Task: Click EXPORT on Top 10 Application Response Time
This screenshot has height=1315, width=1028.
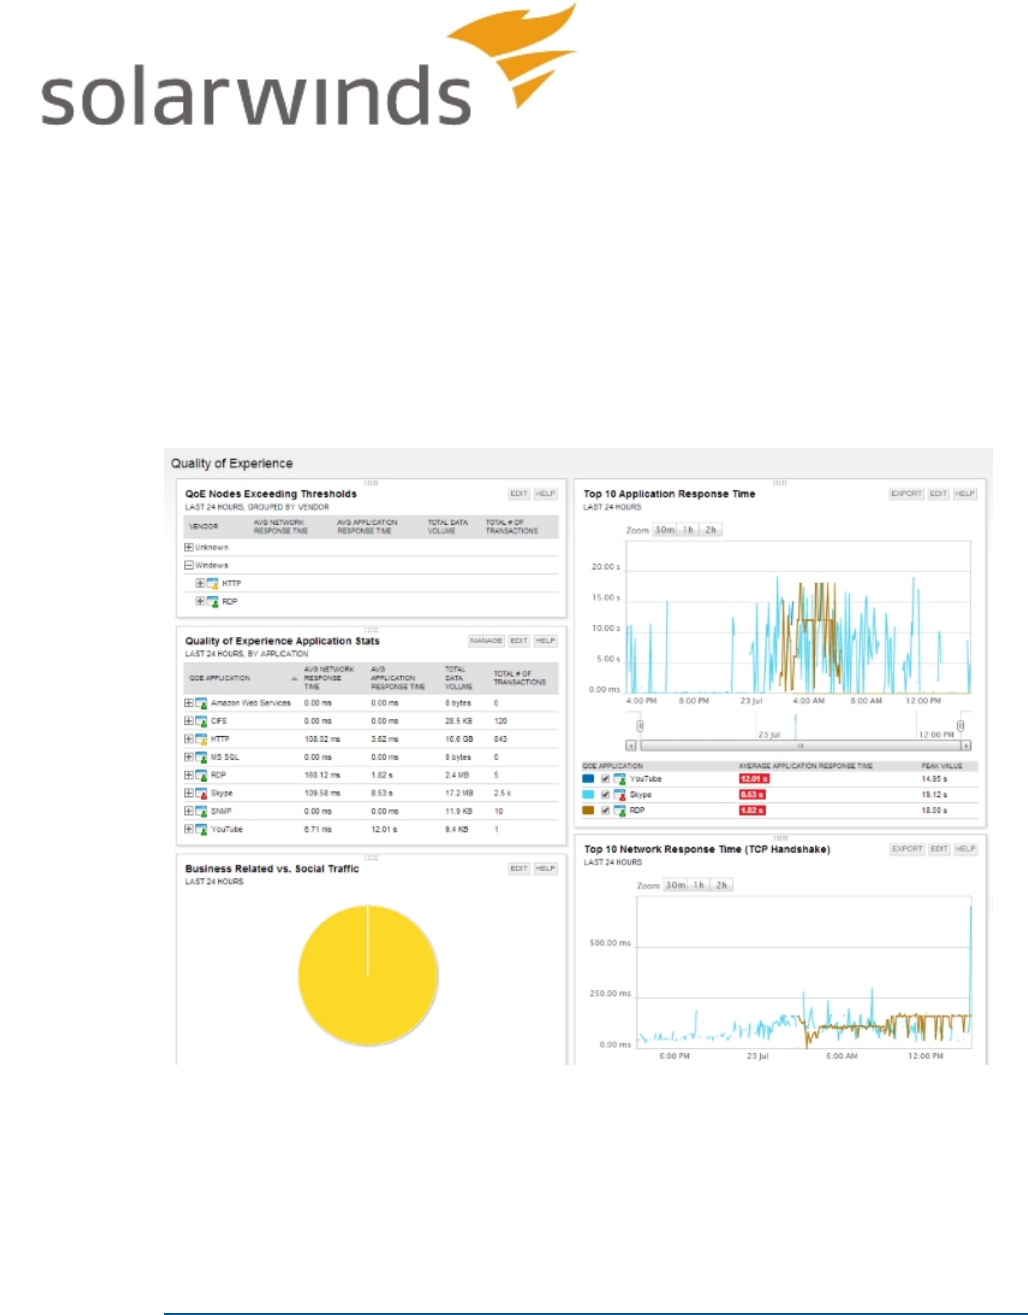Action: 907,494
